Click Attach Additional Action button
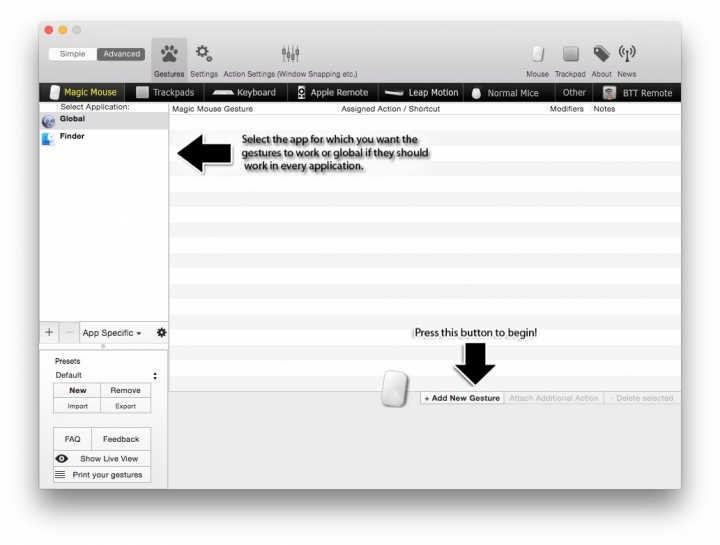 tap(554, 398)
